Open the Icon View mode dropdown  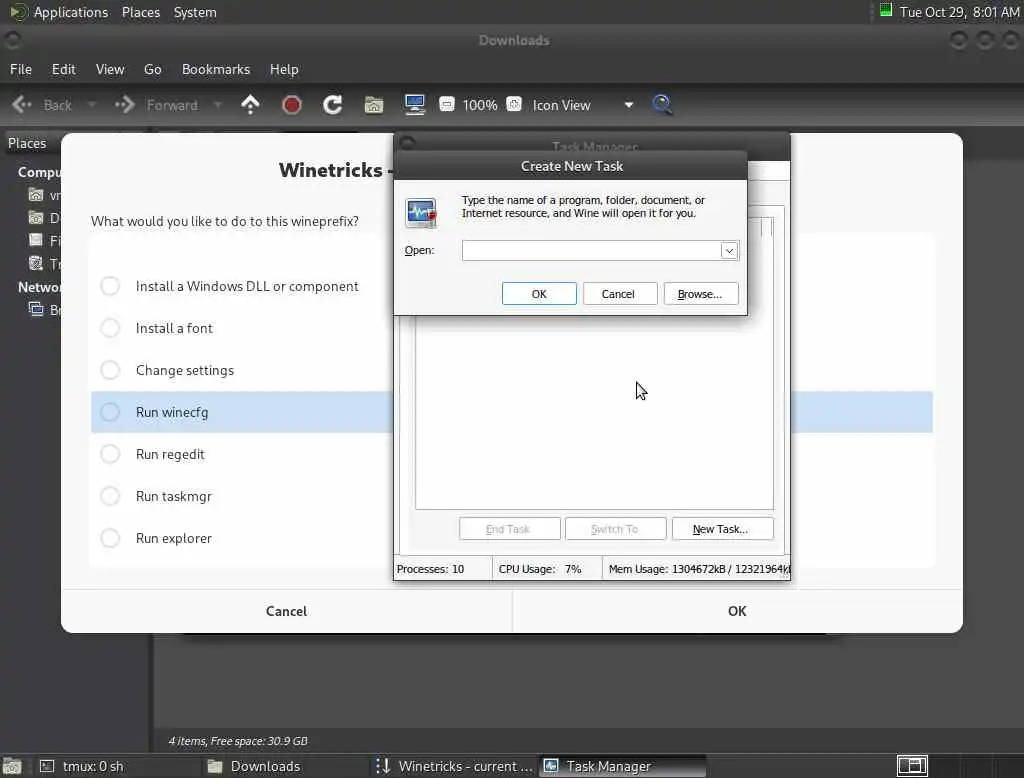(583, 105)
